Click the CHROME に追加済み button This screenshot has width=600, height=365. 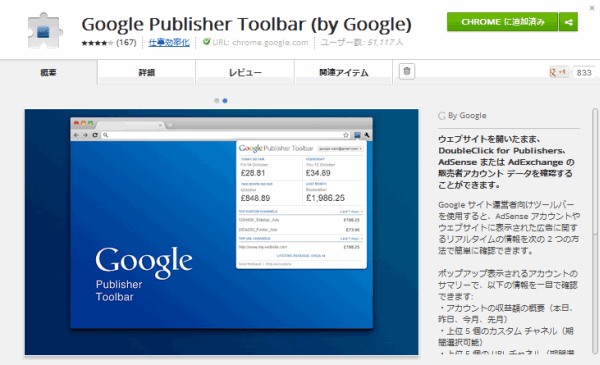click(502, 22)
